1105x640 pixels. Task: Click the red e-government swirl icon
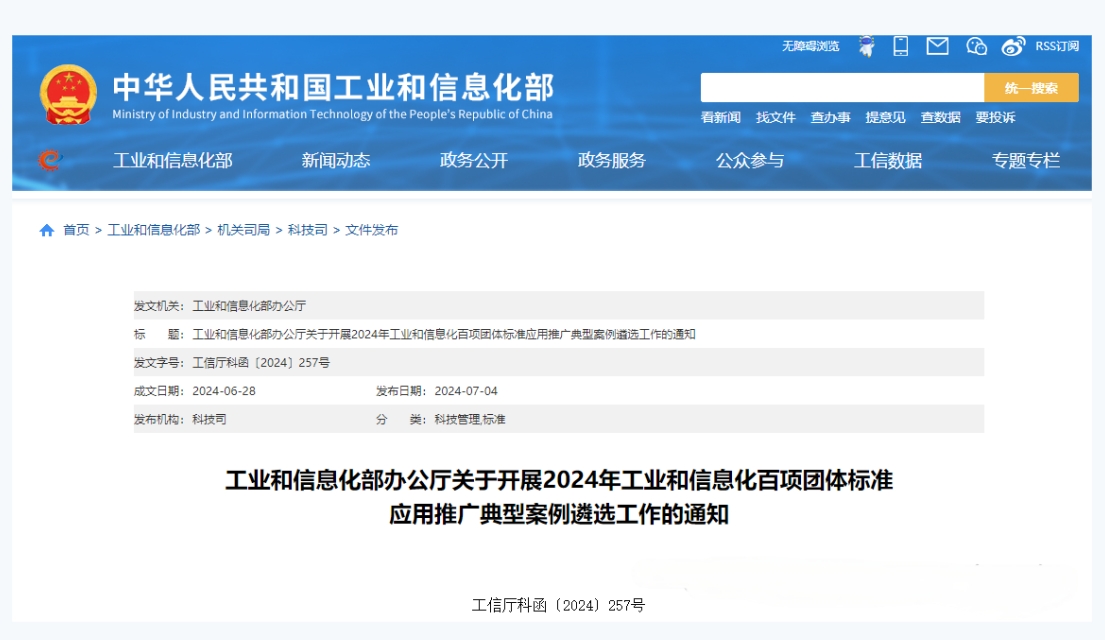tap(49, 160)
